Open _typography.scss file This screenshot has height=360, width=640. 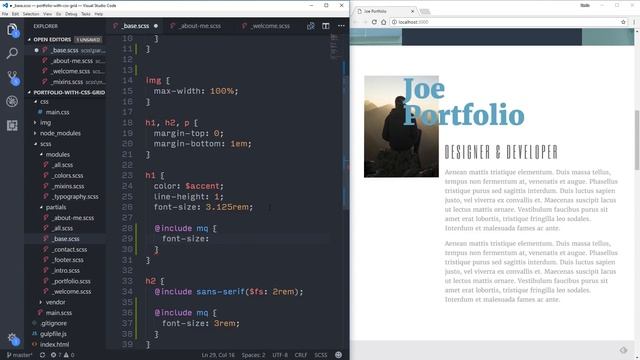pyautogui.click(x=75, y=197)
